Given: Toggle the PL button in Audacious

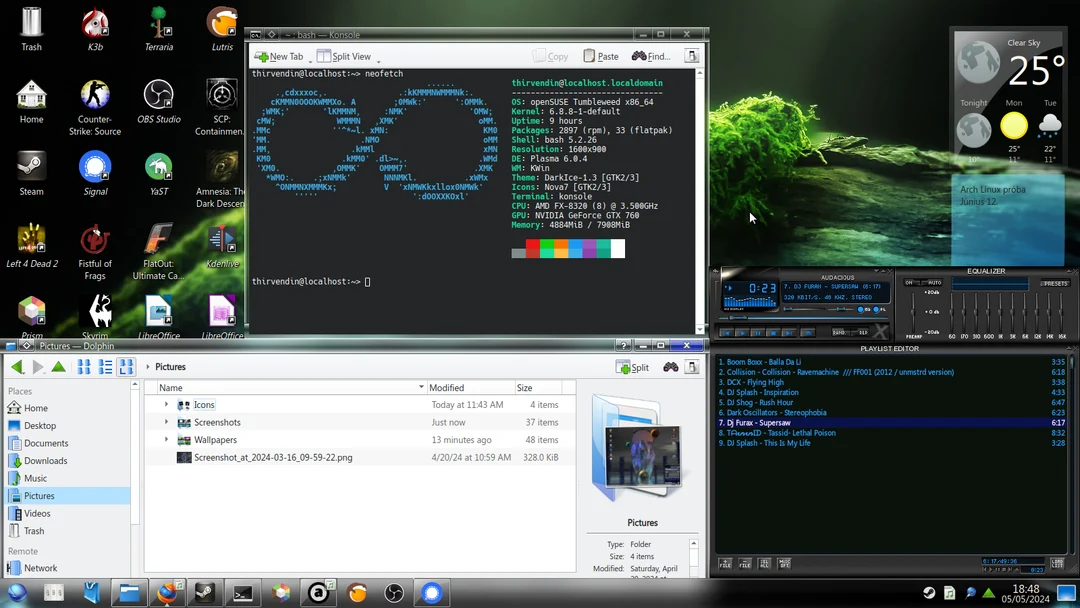Looking at the screenshot, I should click(x=877, y=309).
